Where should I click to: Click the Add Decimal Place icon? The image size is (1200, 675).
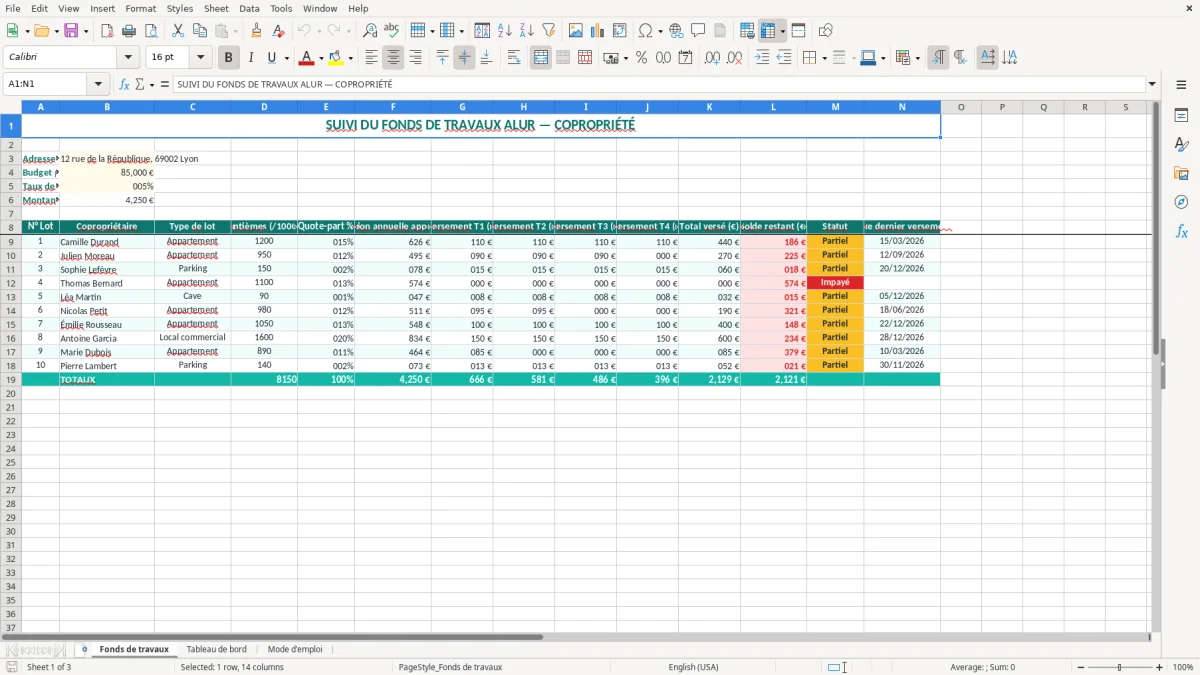tap(713, 58)
